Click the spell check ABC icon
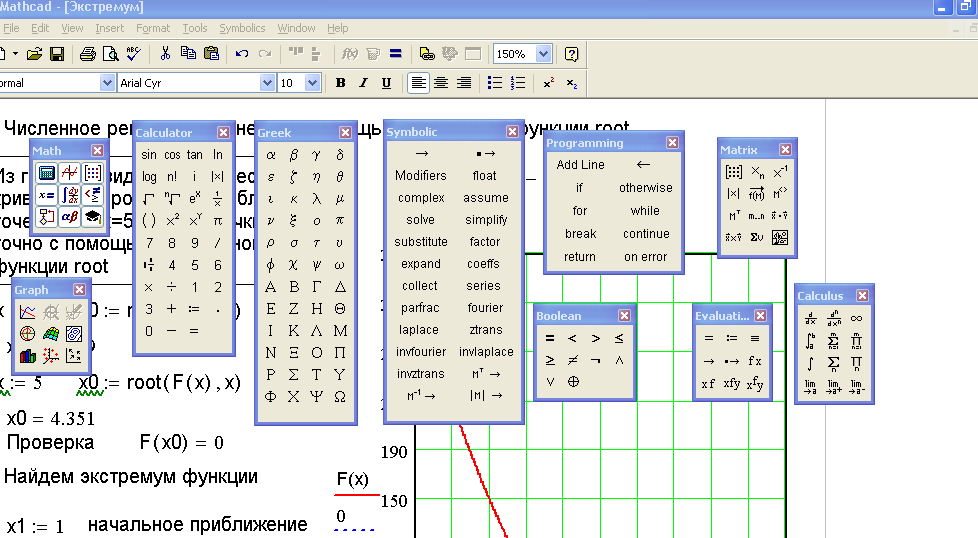This screenshot has width=978, height=538. click(x=133, y=54)
